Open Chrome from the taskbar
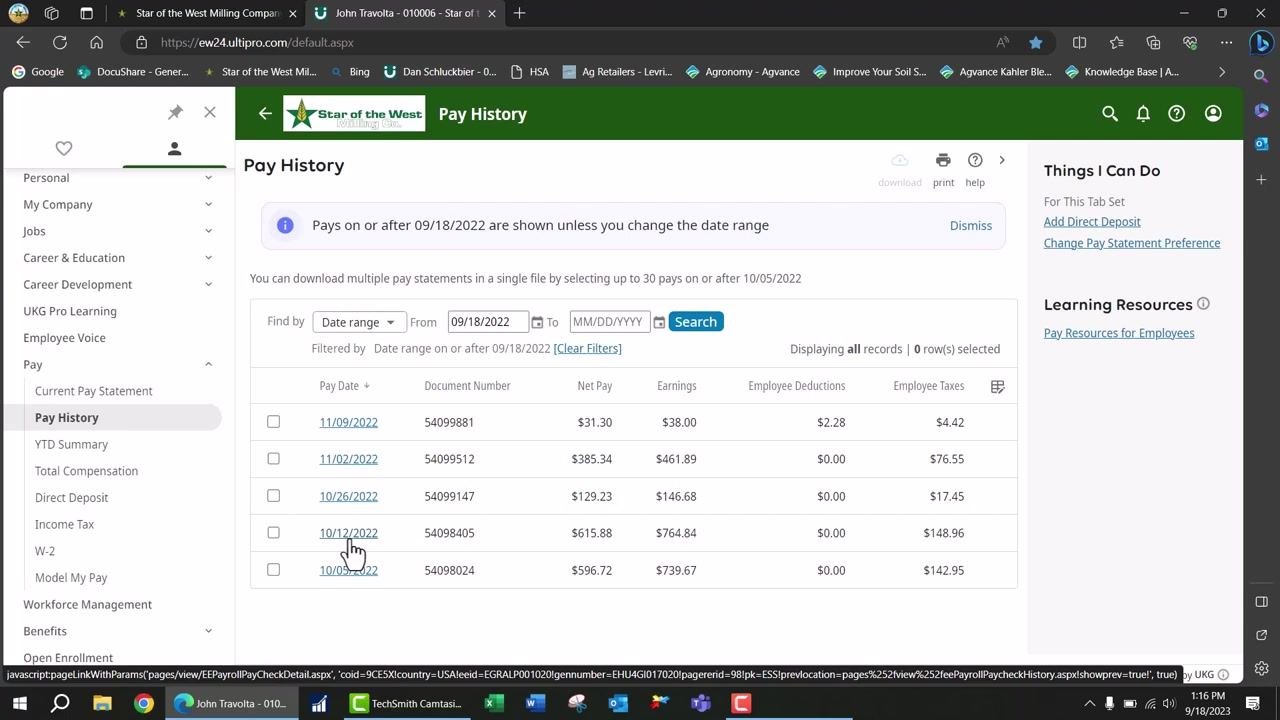 point(144,703)
